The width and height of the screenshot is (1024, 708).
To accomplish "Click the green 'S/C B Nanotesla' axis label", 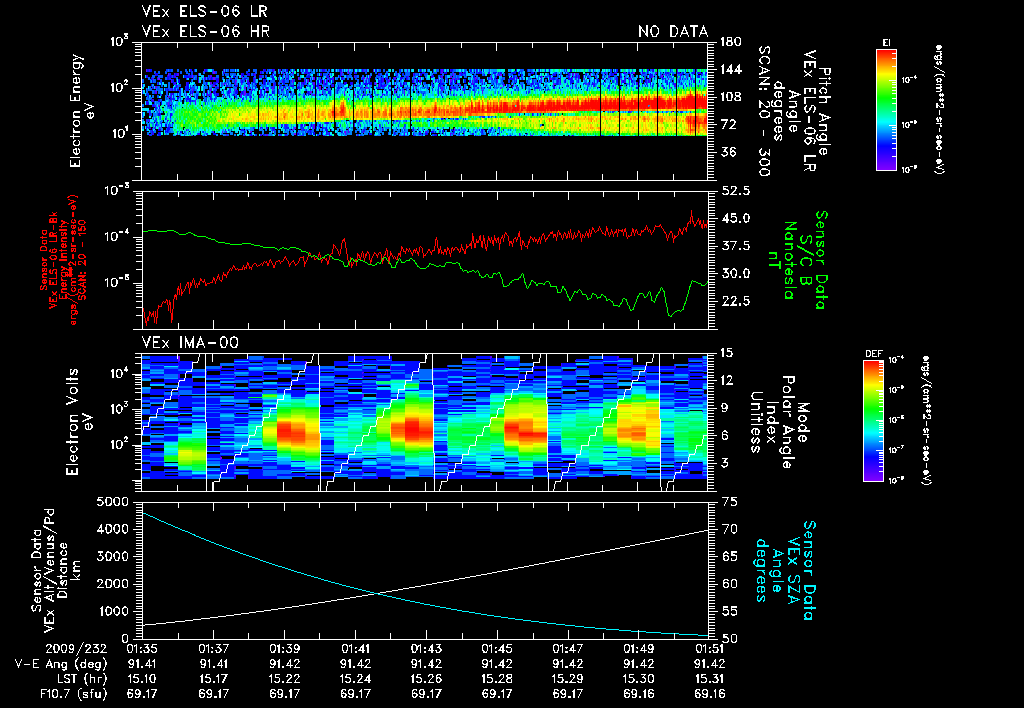I will point(792,260).
